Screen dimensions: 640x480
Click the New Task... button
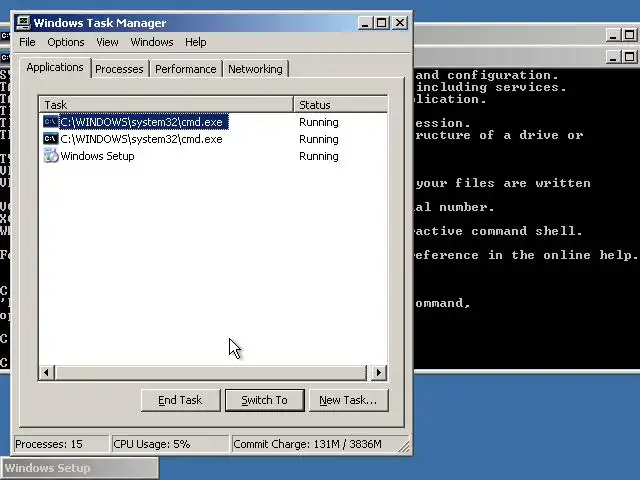tap(348, 400)
